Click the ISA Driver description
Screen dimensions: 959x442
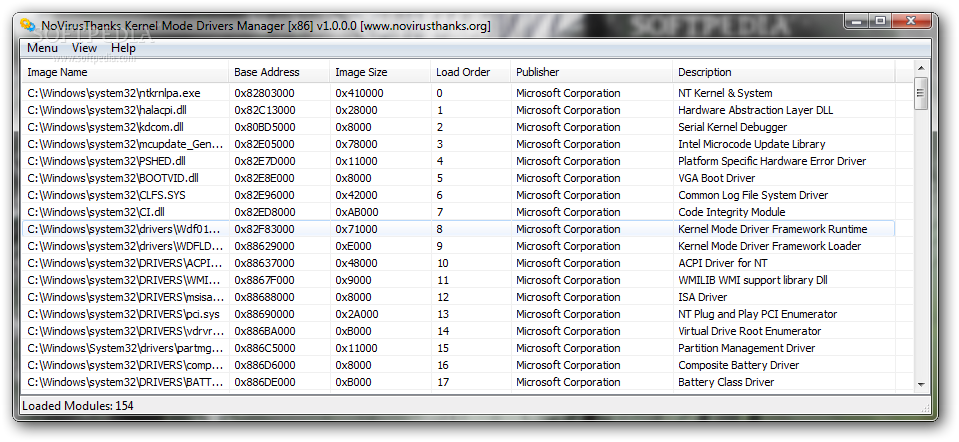pos(703,297)
